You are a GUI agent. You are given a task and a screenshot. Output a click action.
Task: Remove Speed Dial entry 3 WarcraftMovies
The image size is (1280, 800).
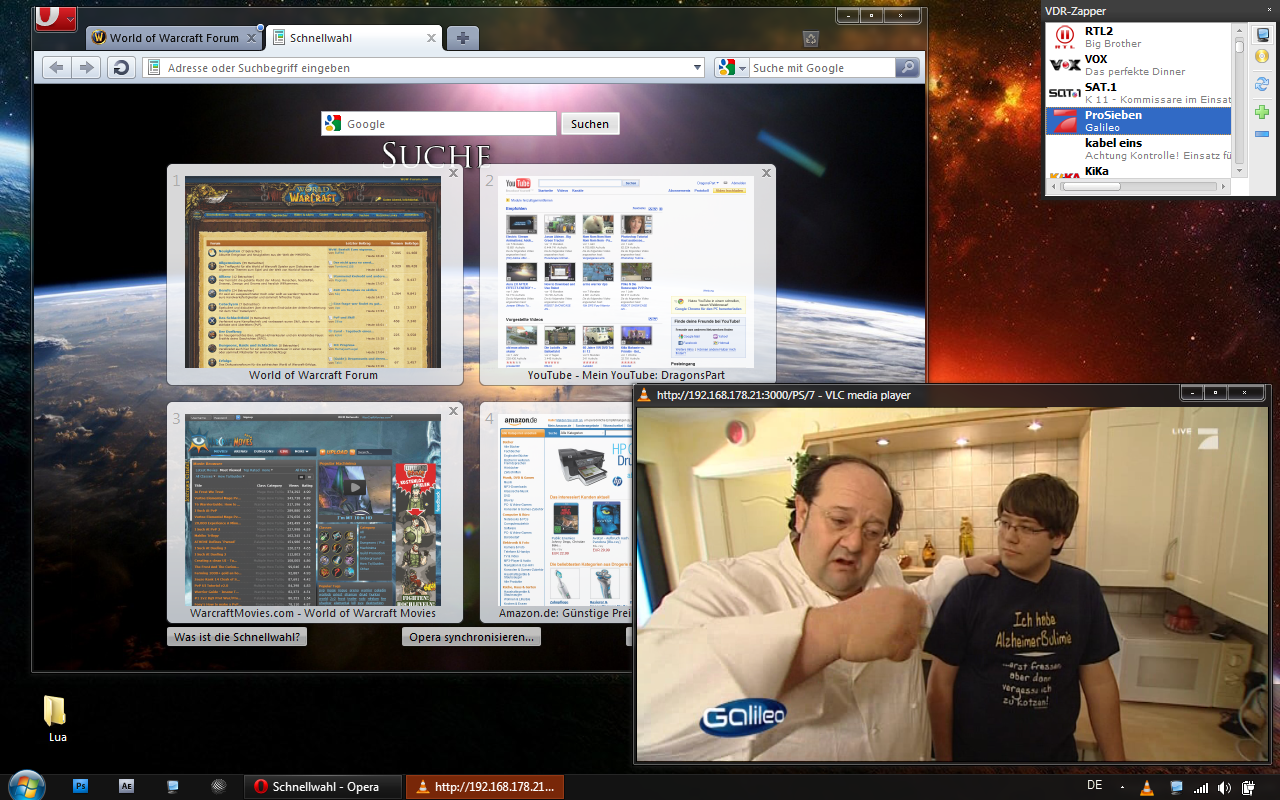pos(454,411)
